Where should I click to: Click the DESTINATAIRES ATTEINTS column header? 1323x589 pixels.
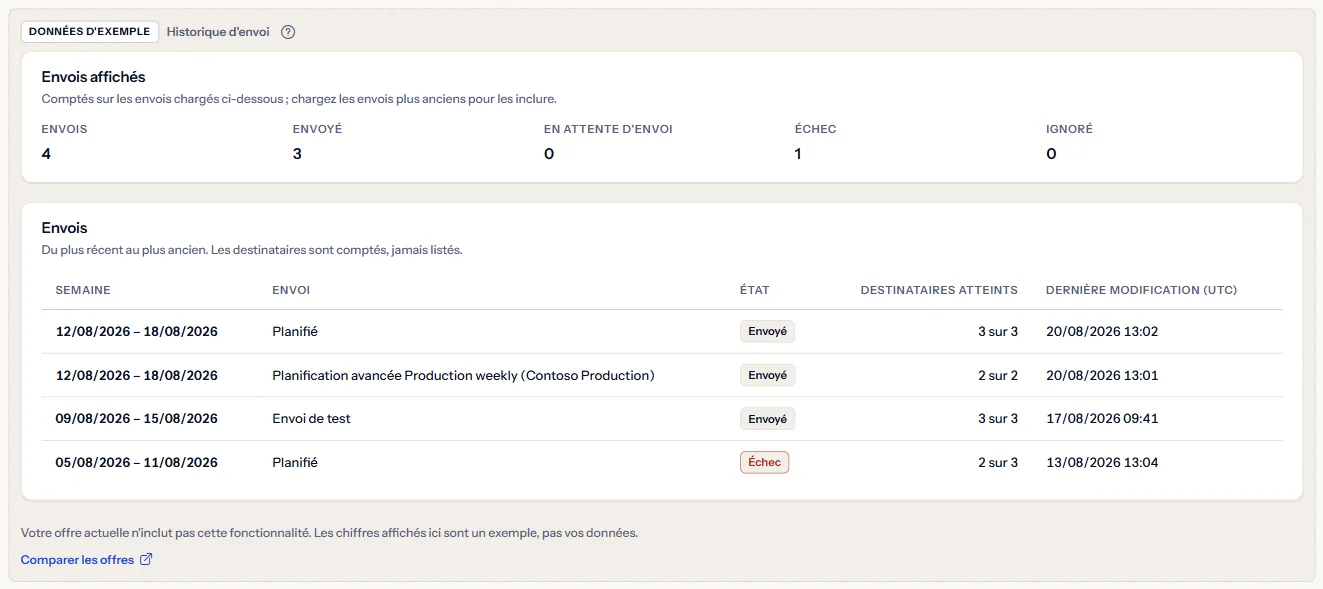939,290
